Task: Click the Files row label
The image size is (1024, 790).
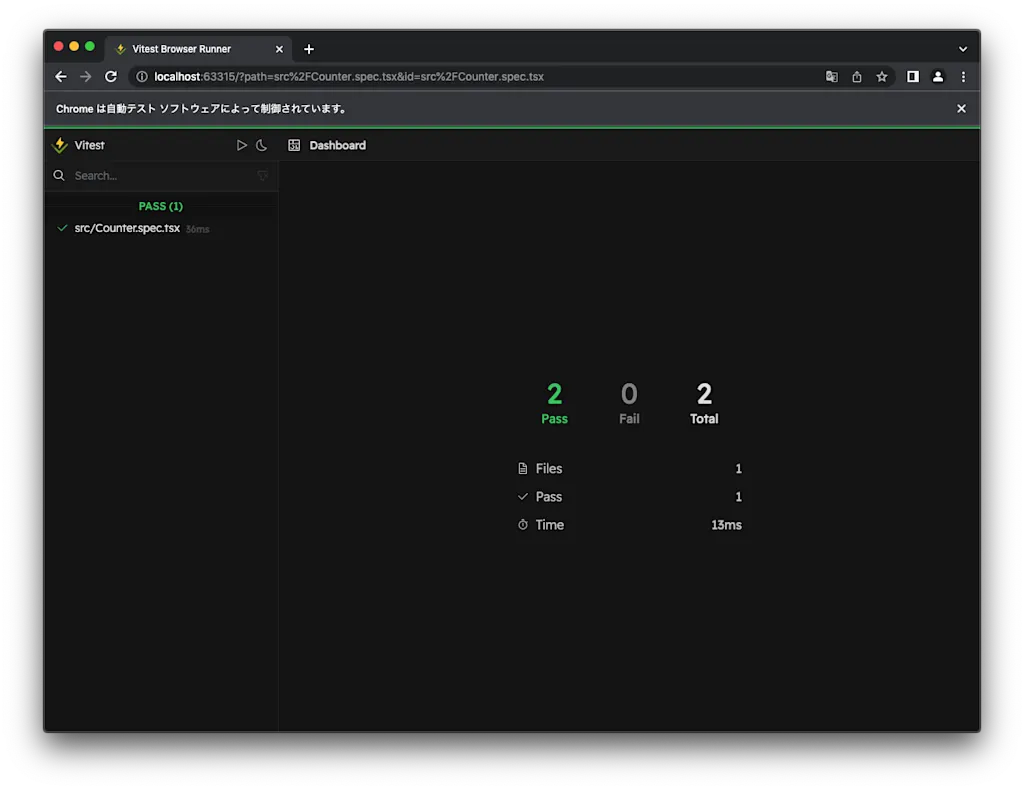Action: 549,469
